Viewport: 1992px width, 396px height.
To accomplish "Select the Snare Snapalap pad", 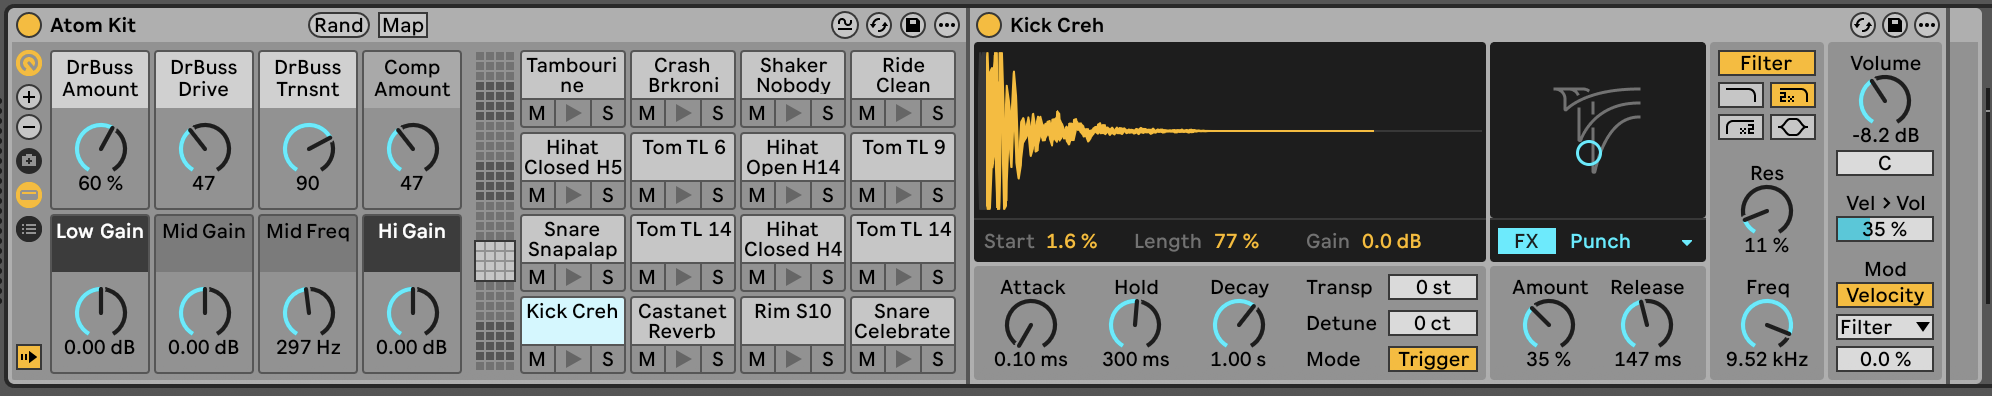I will (573, 240).
